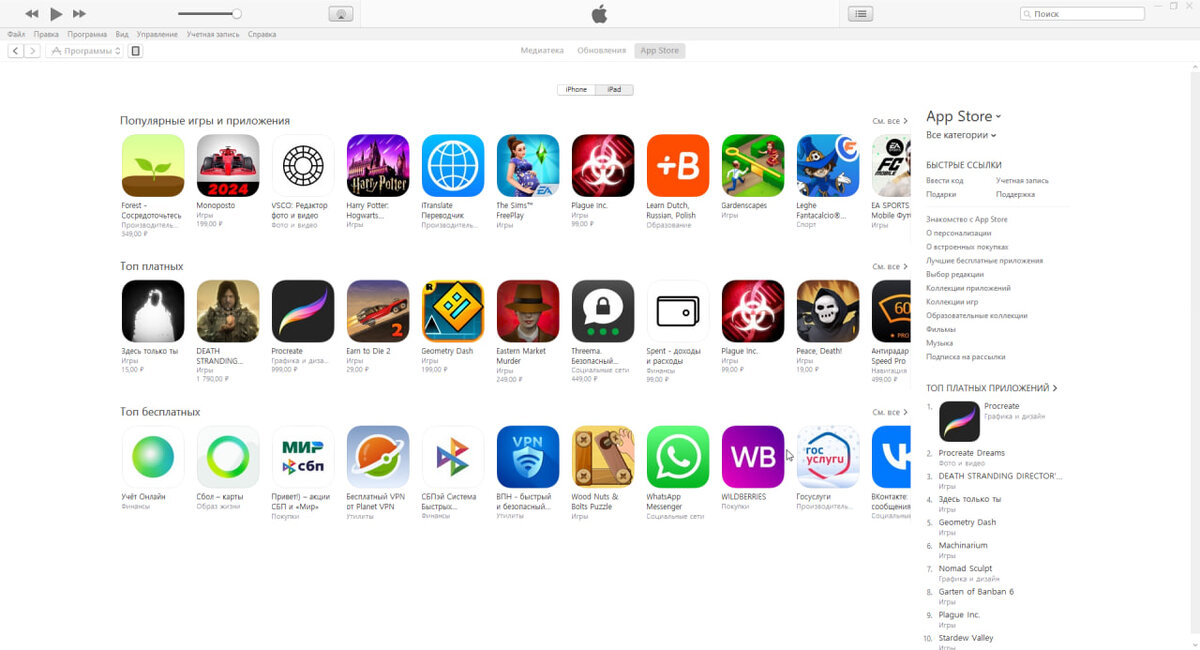Click the Forest app icon

153,166
